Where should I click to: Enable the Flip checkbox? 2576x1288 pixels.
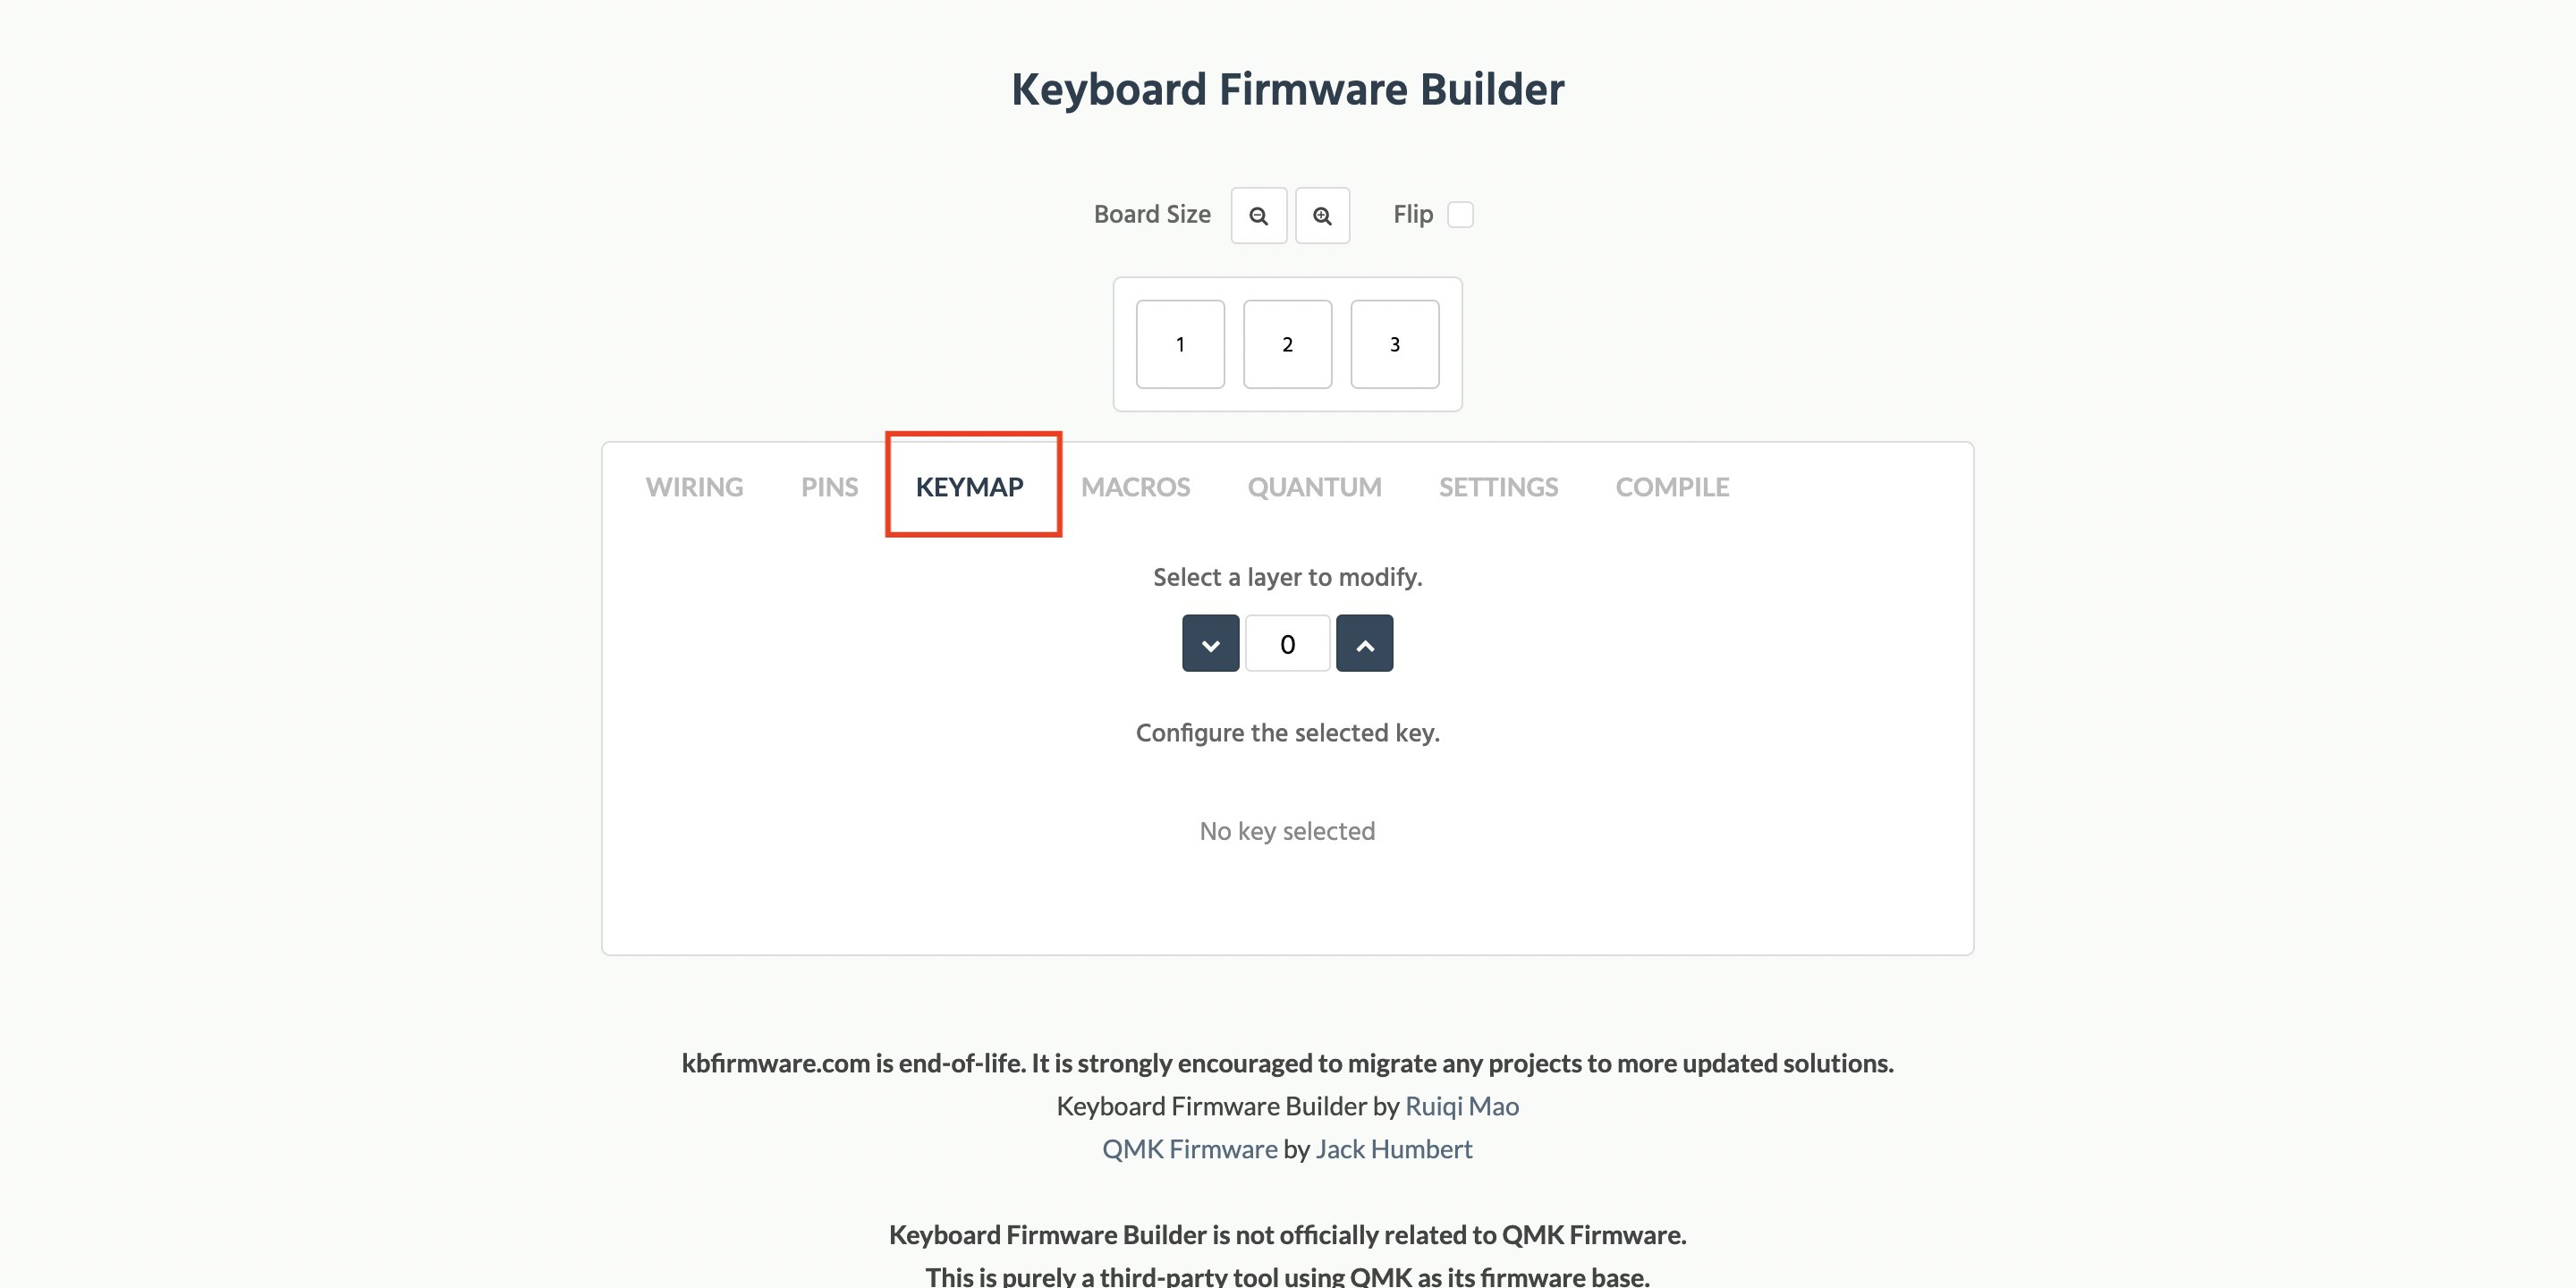[x=1461, y=214]
